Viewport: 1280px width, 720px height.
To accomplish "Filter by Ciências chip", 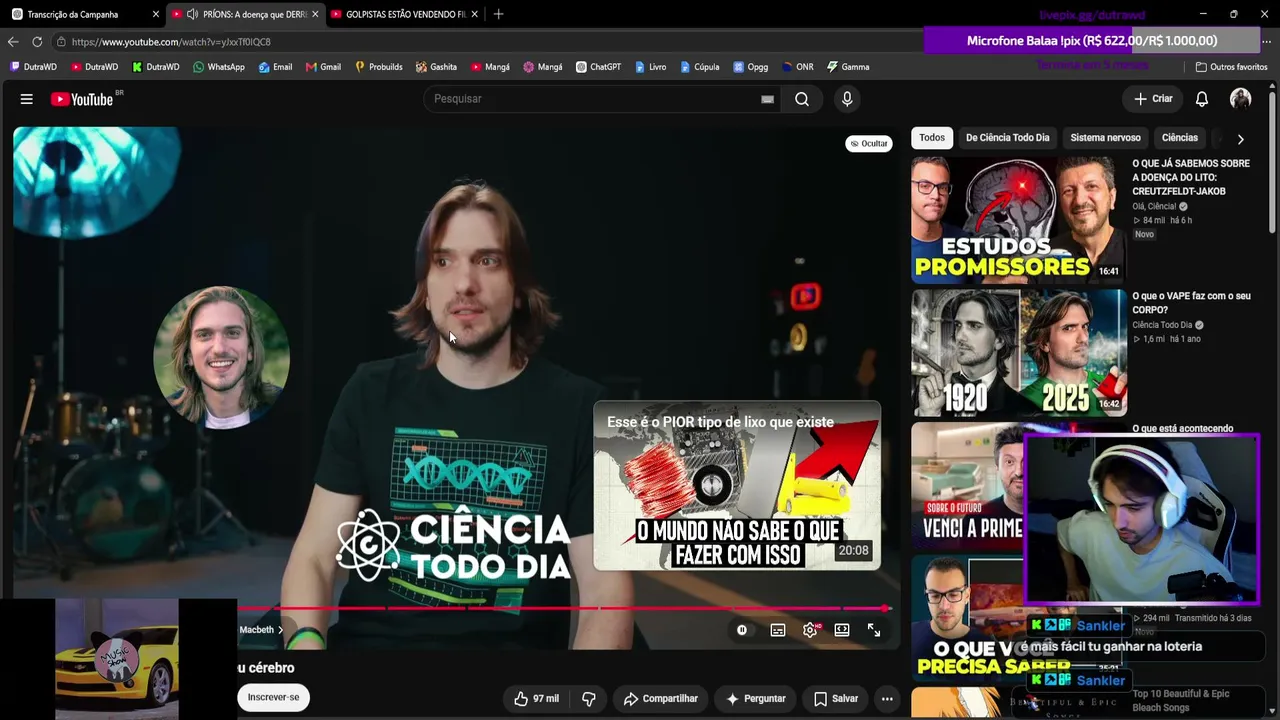I will click(1180, 138).
